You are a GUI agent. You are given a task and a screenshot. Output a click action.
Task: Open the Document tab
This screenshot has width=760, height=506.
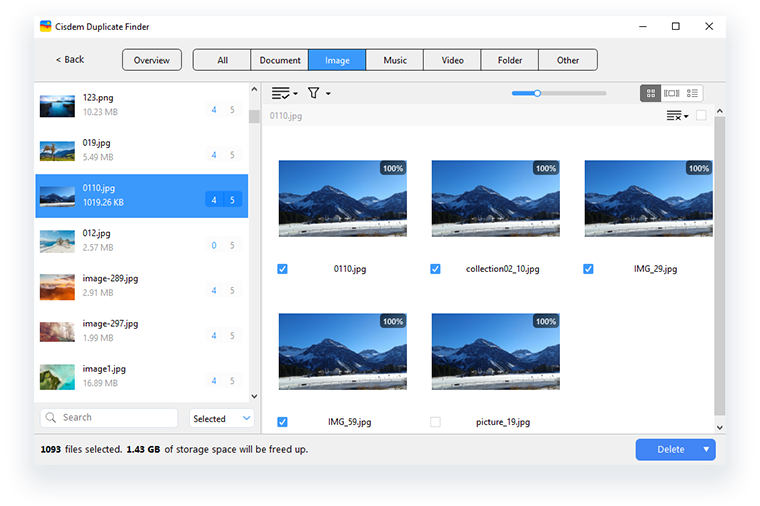pos(280,60)
